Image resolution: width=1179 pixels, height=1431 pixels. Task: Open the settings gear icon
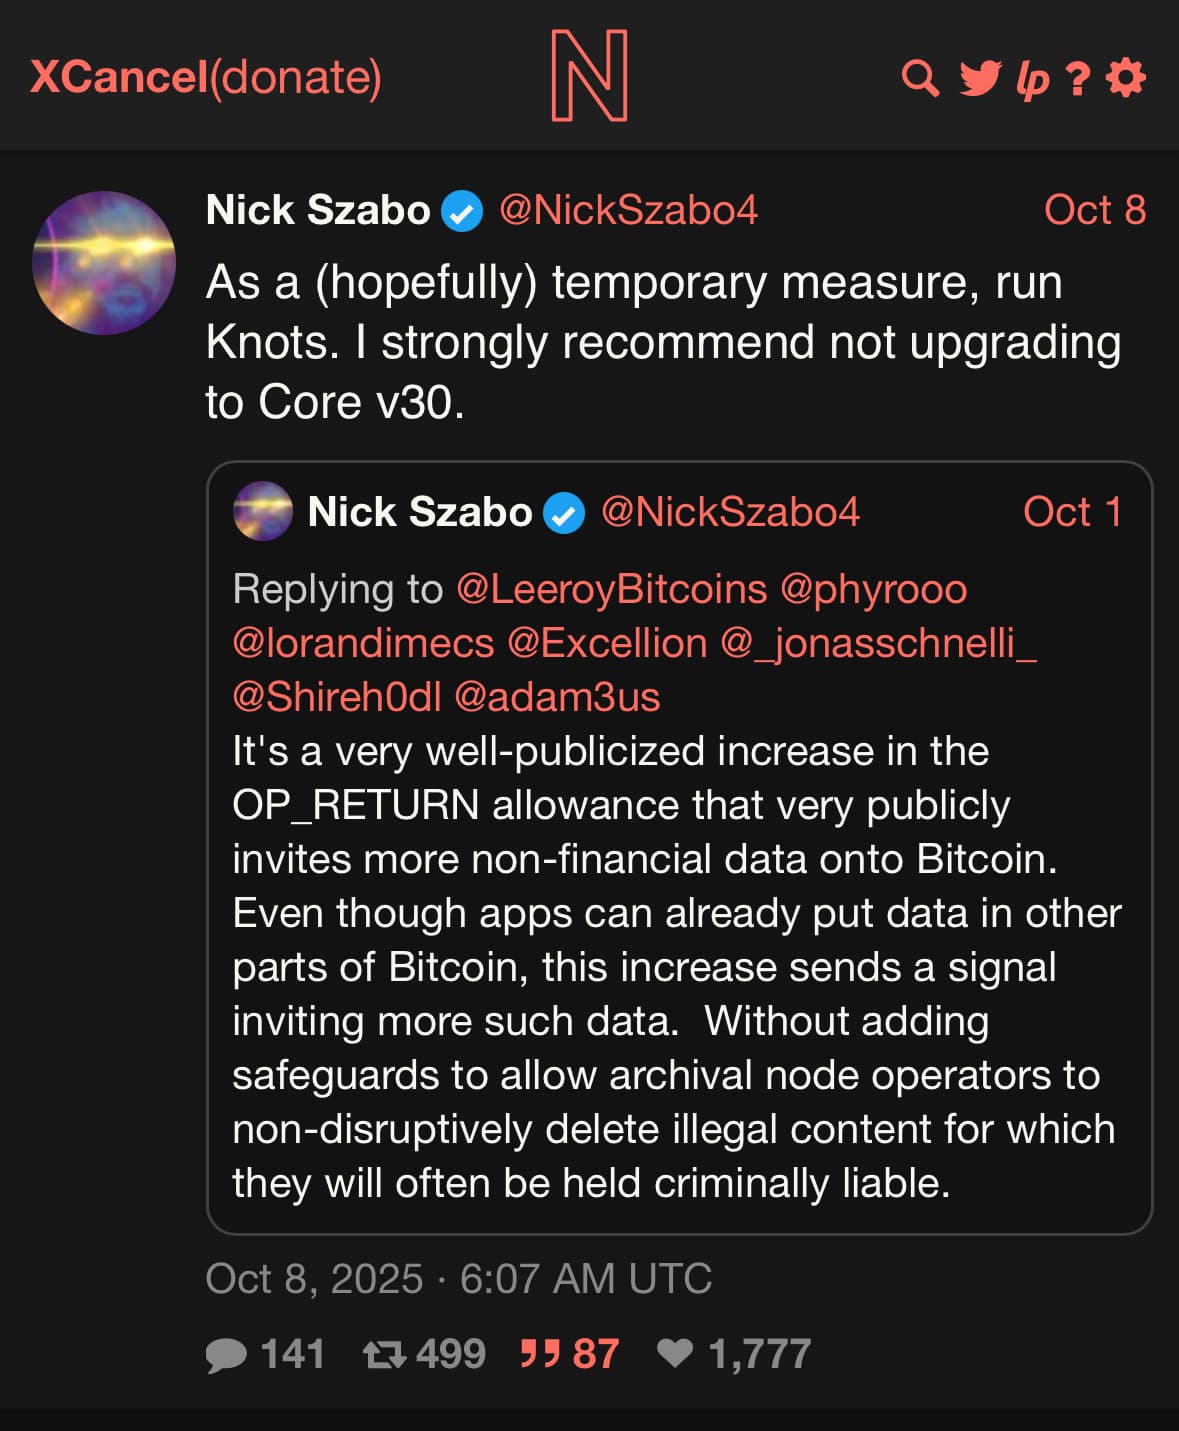pyautogui.click(x=1126, y=78)
